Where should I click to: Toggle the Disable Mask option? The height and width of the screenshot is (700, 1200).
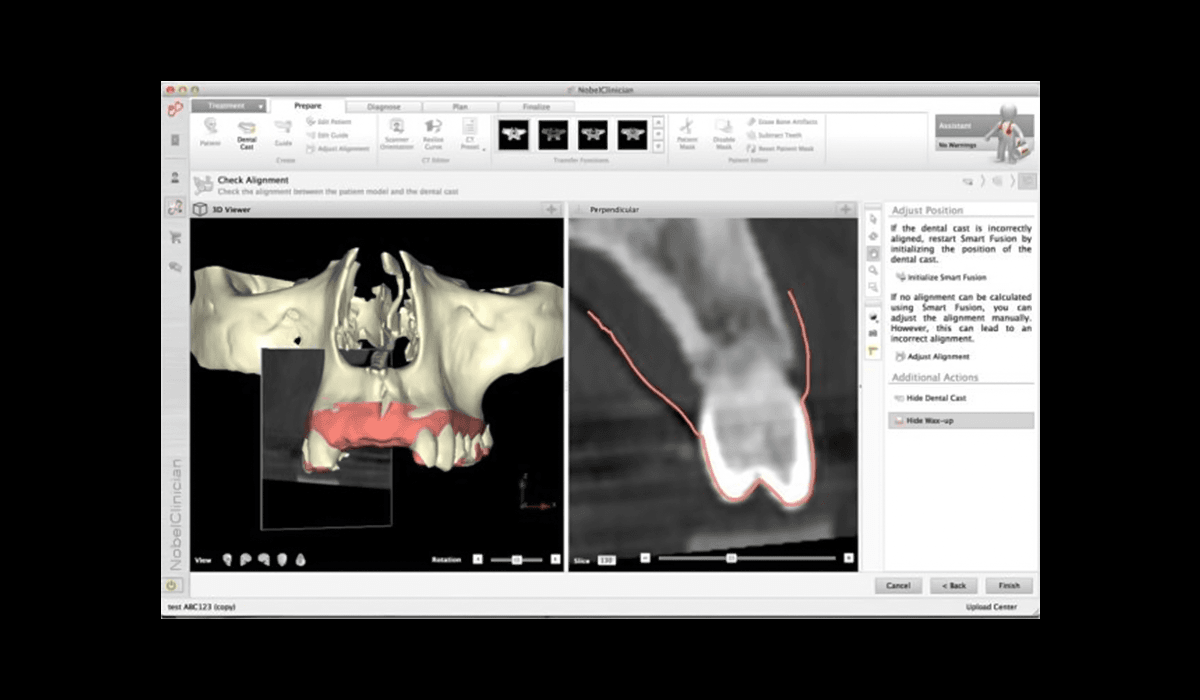[x=724, y=130]
